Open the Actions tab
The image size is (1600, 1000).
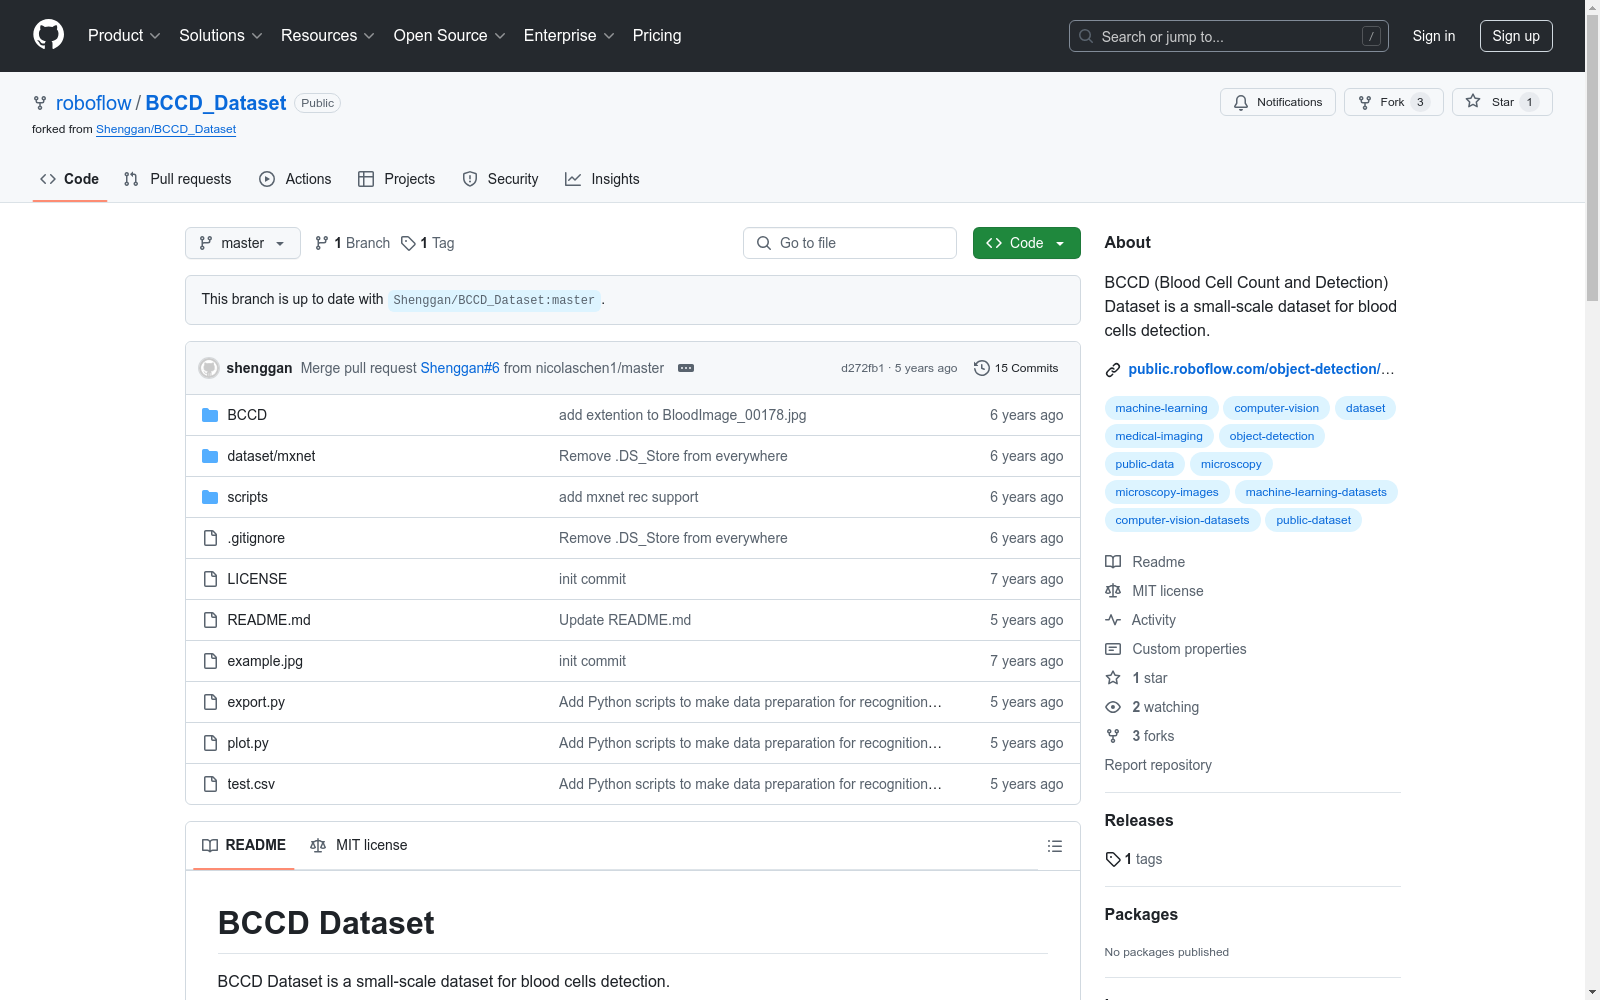(x=295, y=179)
